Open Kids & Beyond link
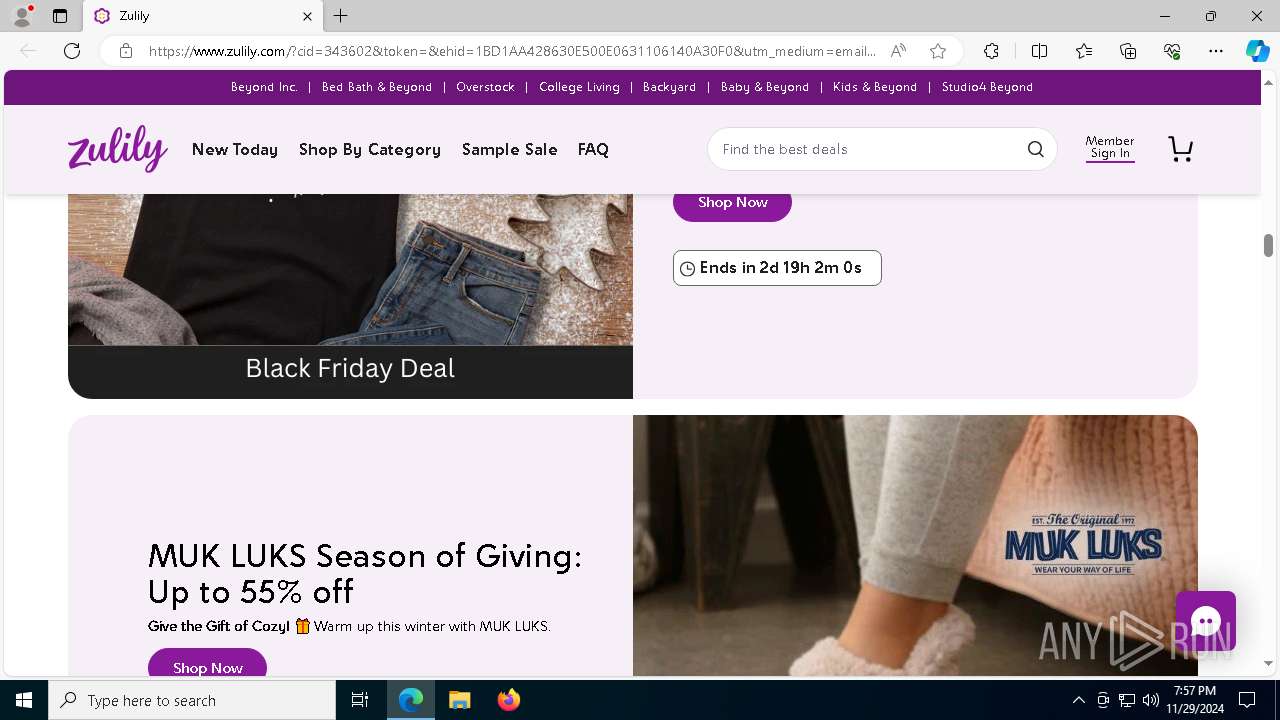1280x720 pixels. coord(875,87)
